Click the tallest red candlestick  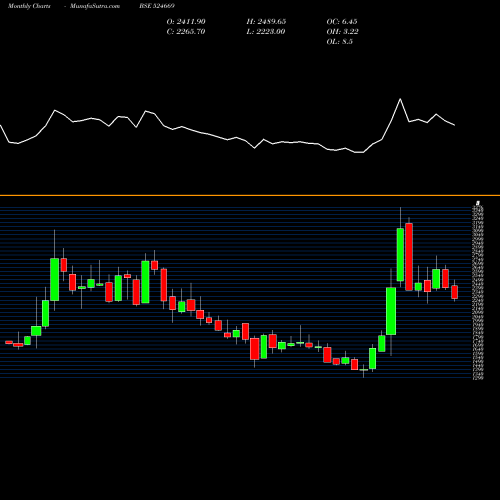[x=409, y=257]
